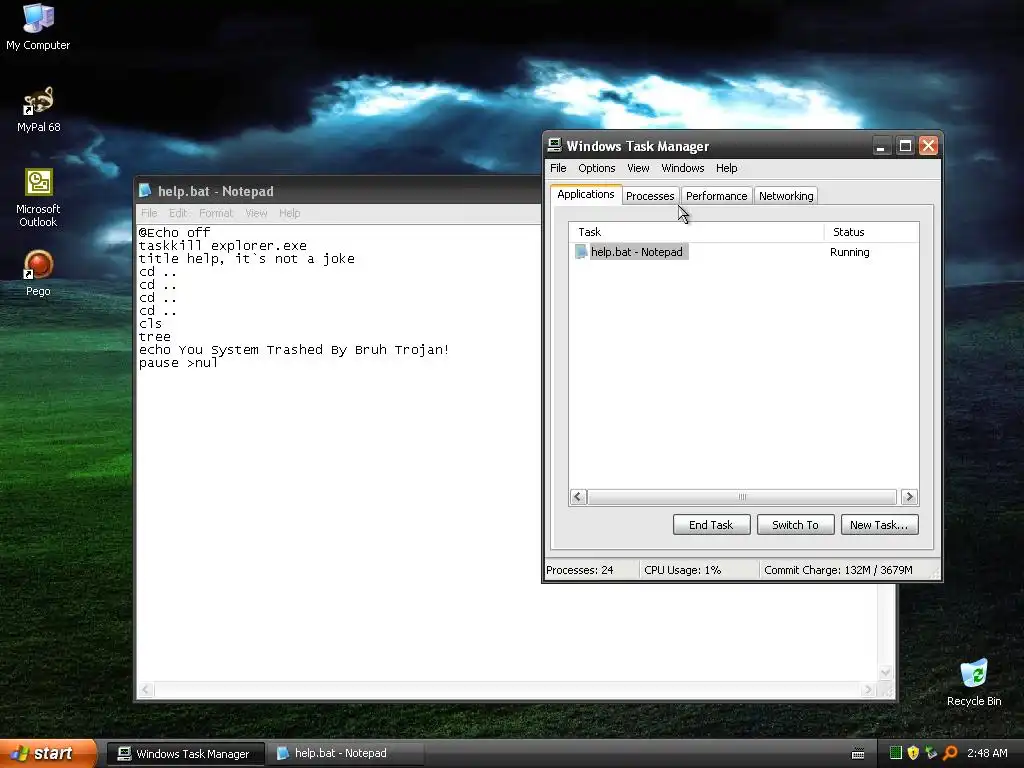
Task: Minimize the Windows Task Manager window
Action: coord(882,145)
